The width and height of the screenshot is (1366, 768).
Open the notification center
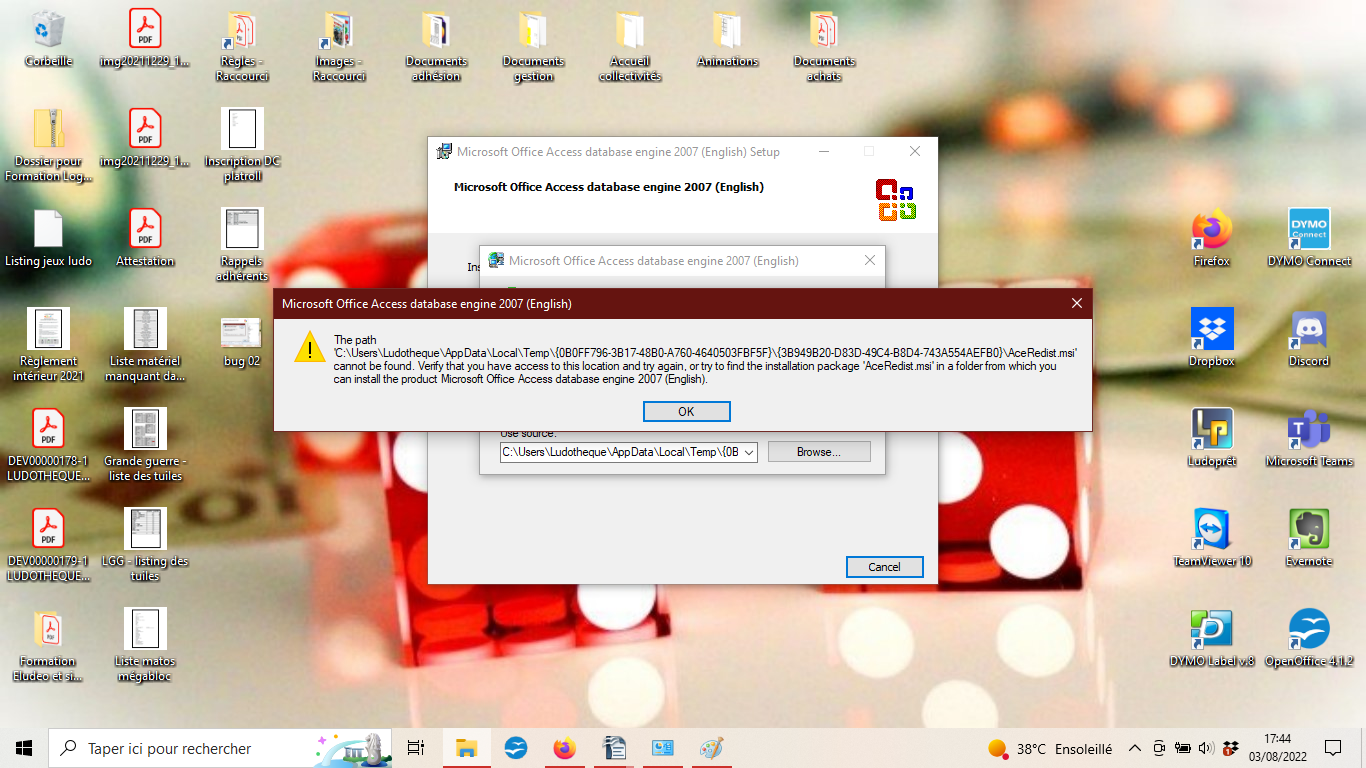click(1332, 748)
